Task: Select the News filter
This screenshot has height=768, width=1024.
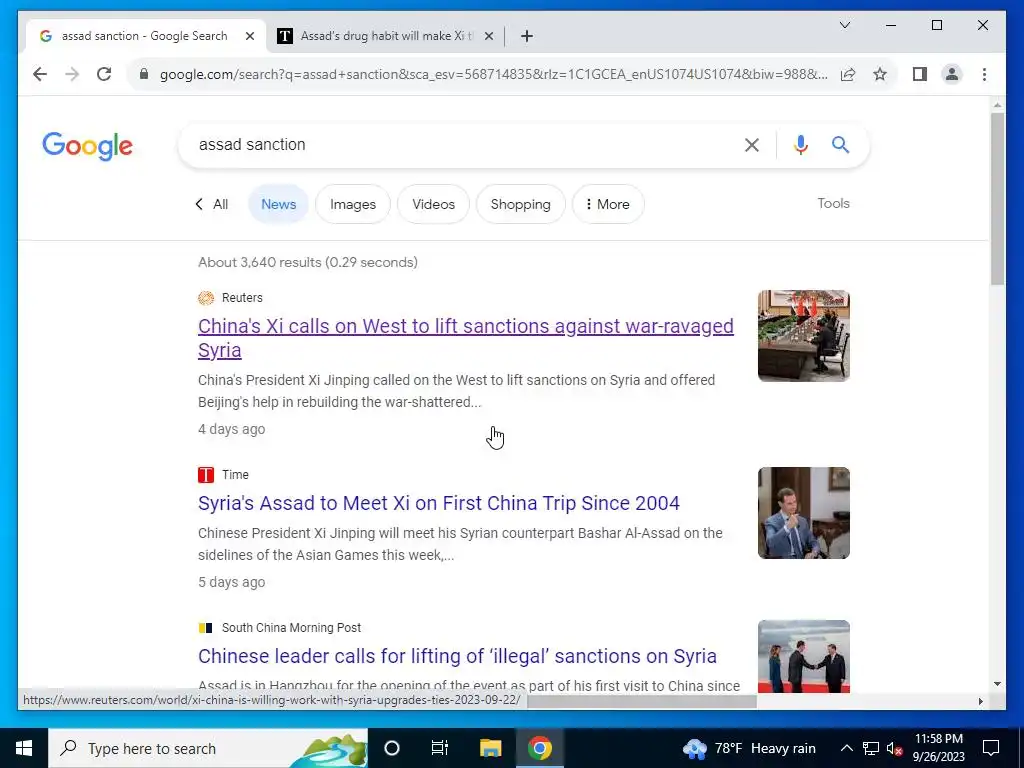Action: coord(278,204)
